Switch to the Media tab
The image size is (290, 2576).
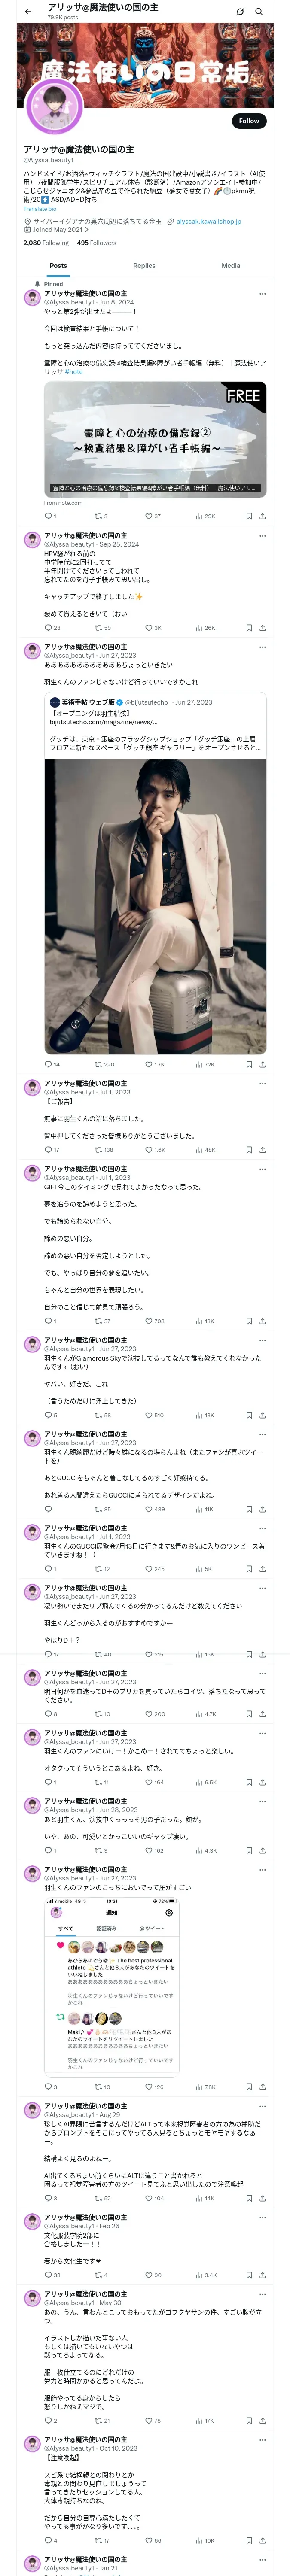click(x=230, y=266)
